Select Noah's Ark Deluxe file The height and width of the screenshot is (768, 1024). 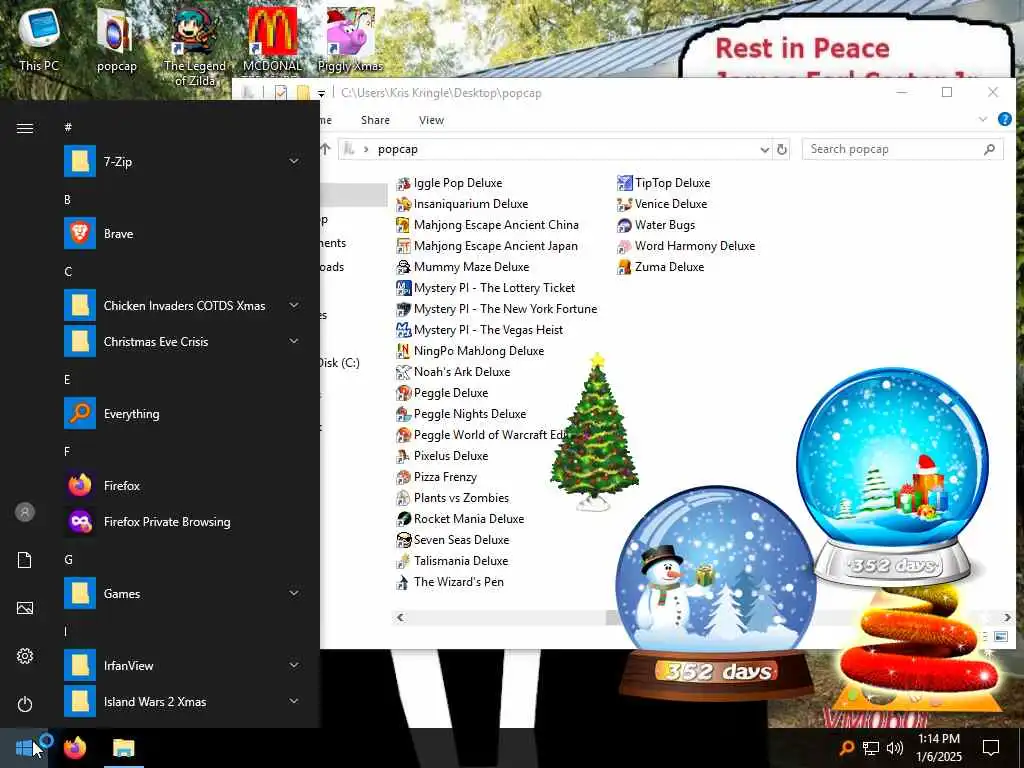point(454,372)
